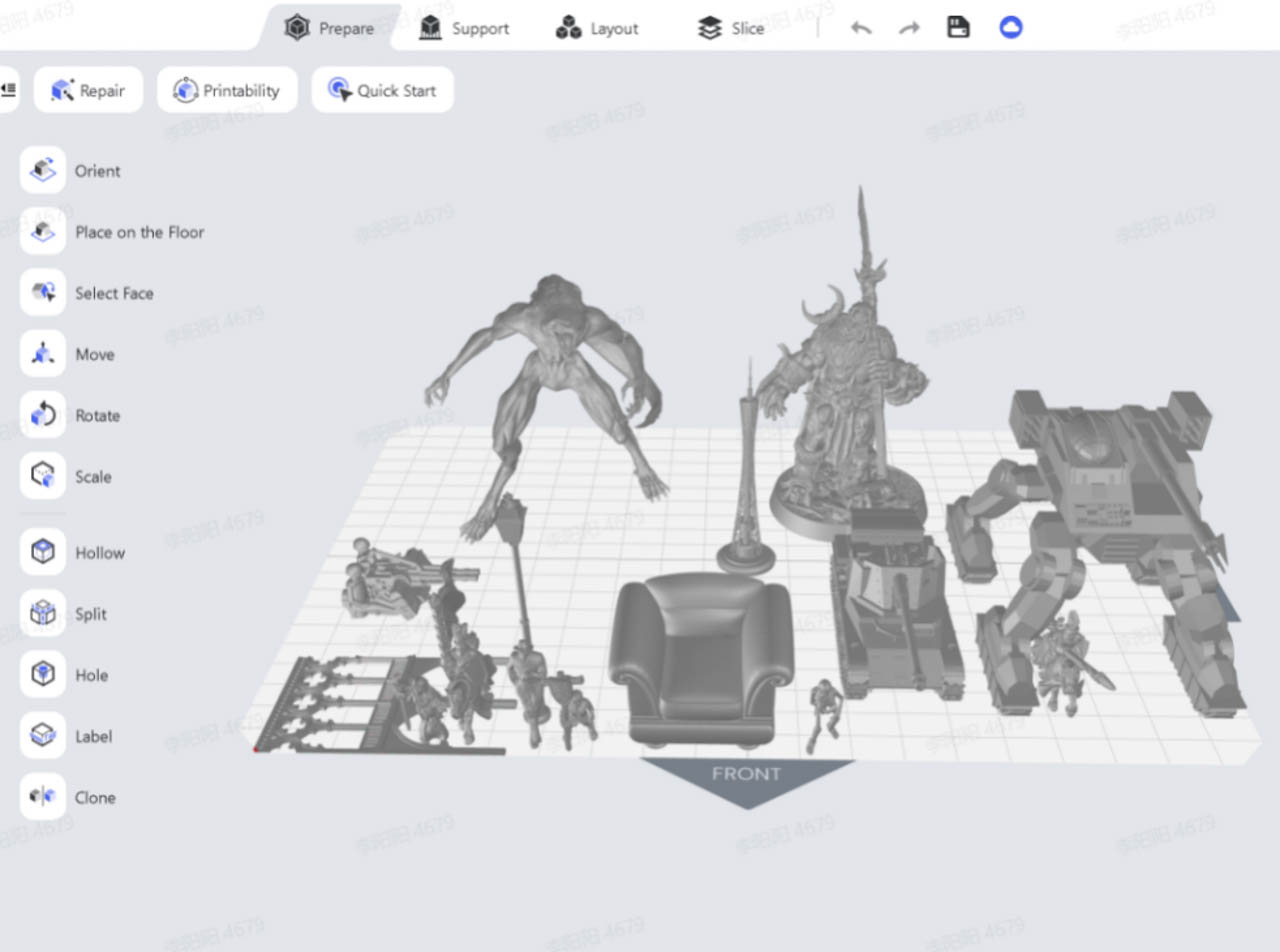
Task: Go to the Layout tab
Action: (597, 28)
